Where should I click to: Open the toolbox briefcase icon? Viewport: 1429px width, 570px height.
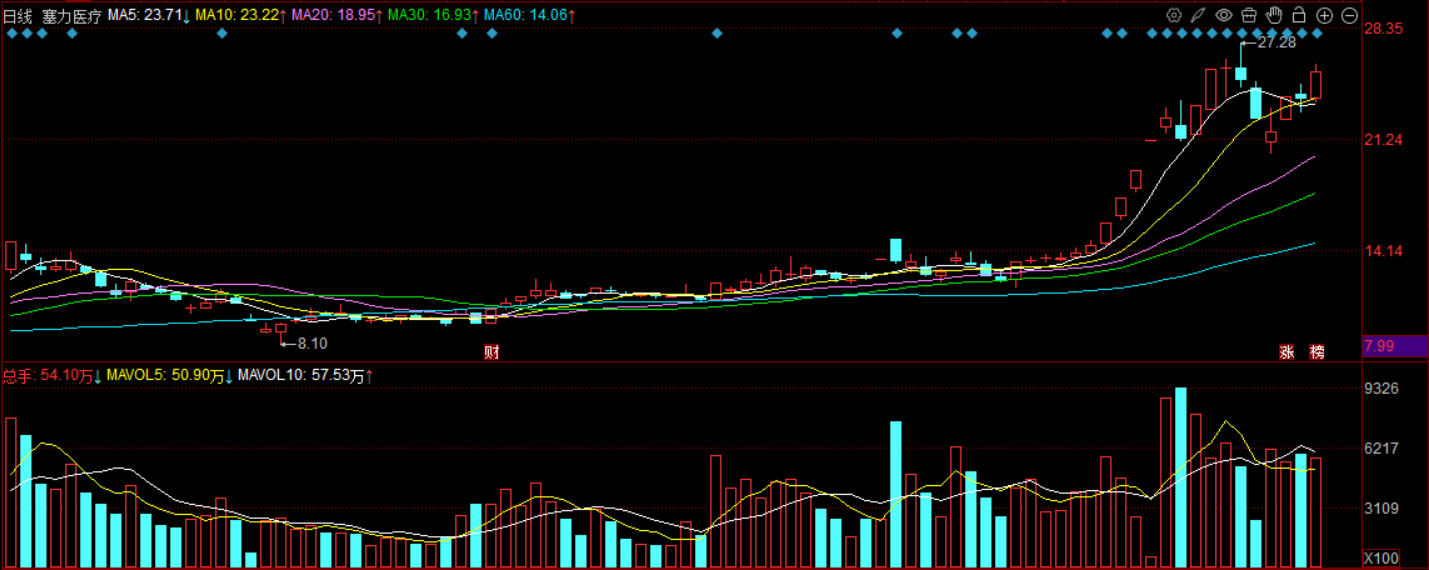(x=1249, y=15)
